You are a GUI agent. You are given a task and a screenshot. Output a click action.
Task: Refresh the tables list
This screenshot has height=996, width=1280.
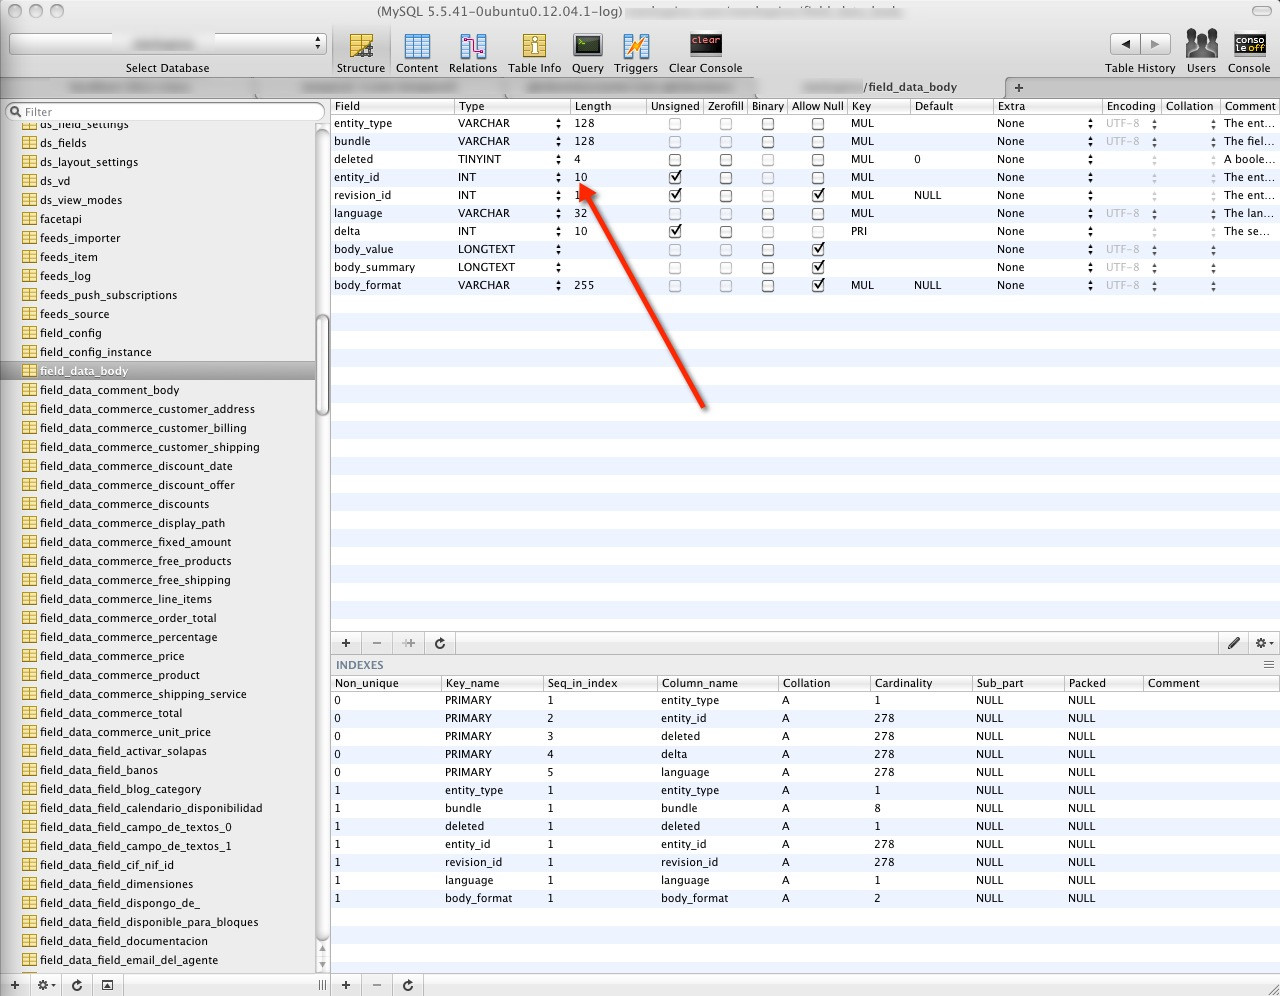click(x=77, y=985)
